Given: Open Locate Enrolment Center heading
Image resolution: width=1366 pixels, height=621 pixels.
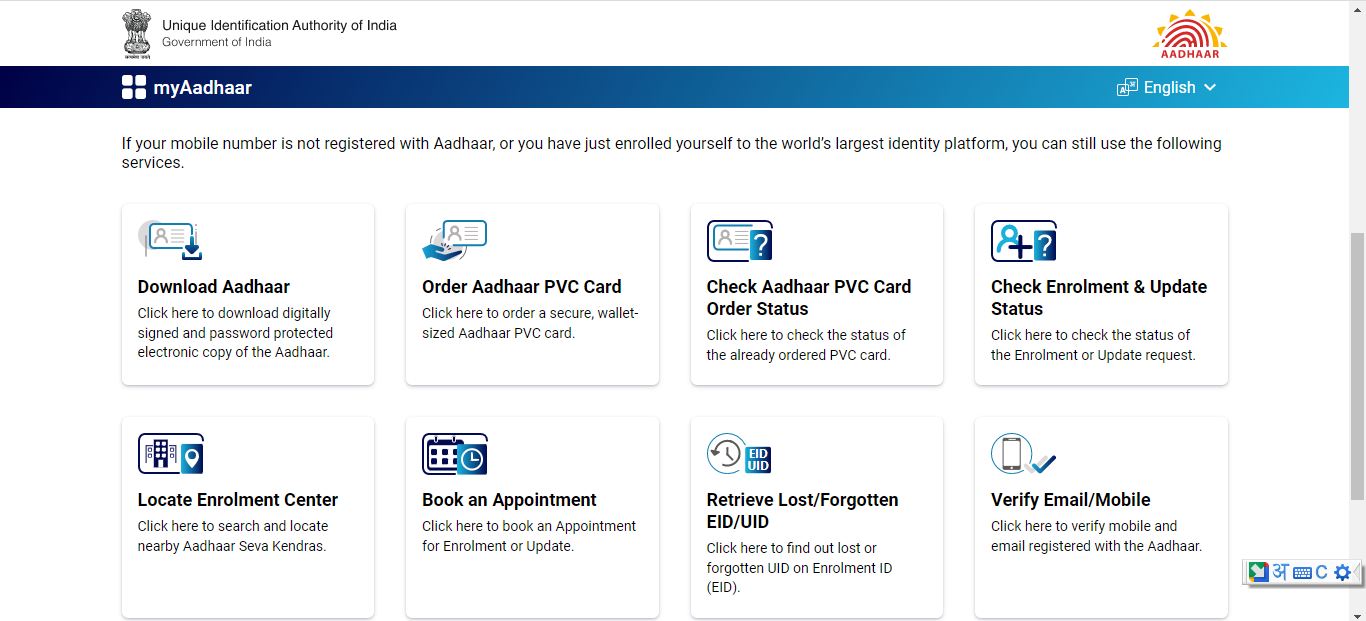Looking at the screenshot, I should pos(238,500).
